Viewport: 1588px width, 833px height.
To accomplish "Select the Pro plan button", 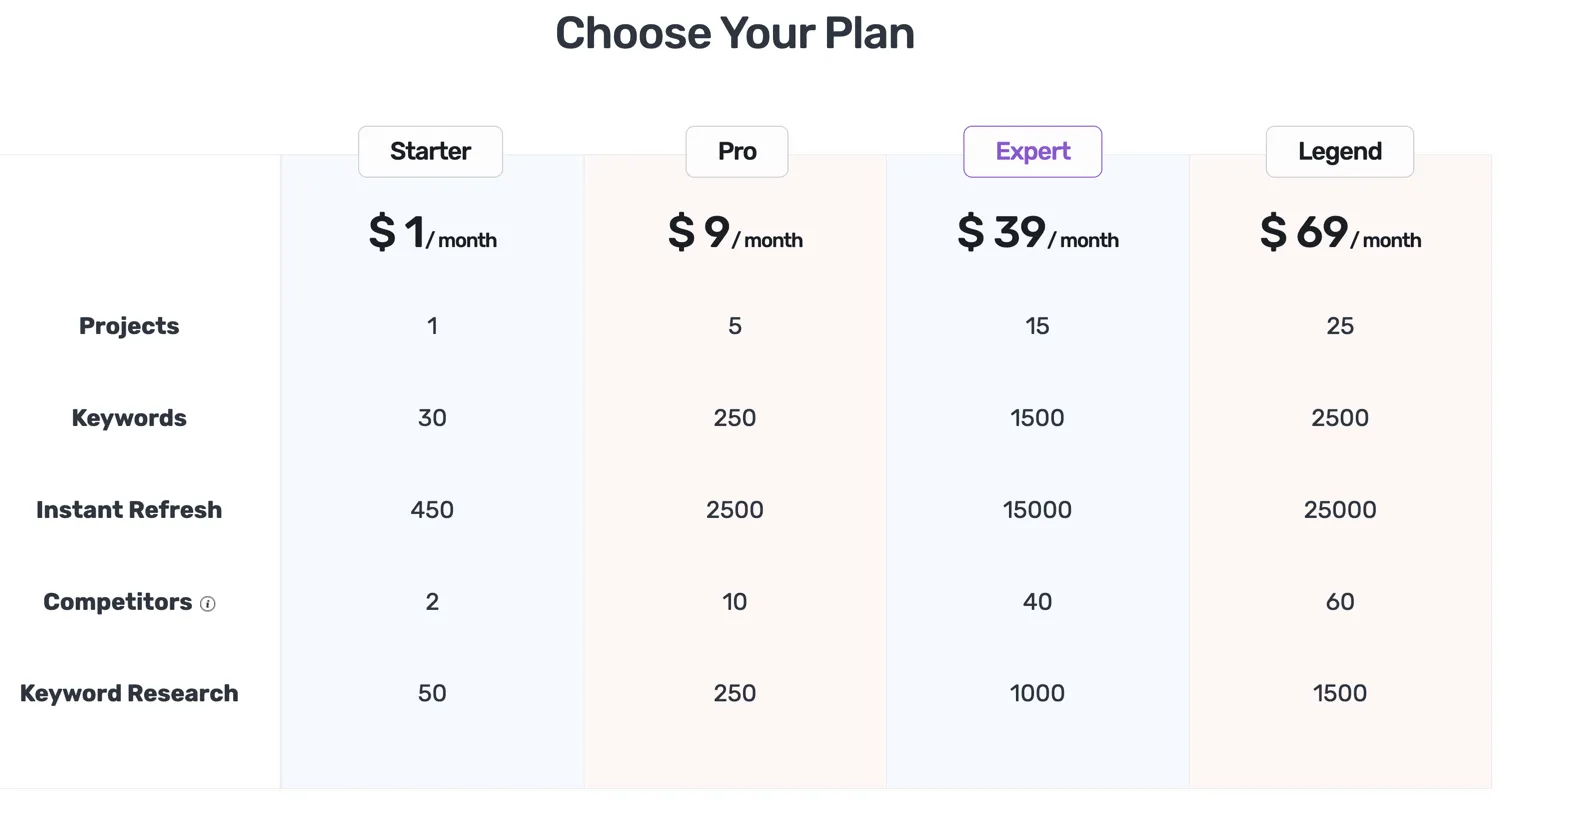I will tap(736, 151).
